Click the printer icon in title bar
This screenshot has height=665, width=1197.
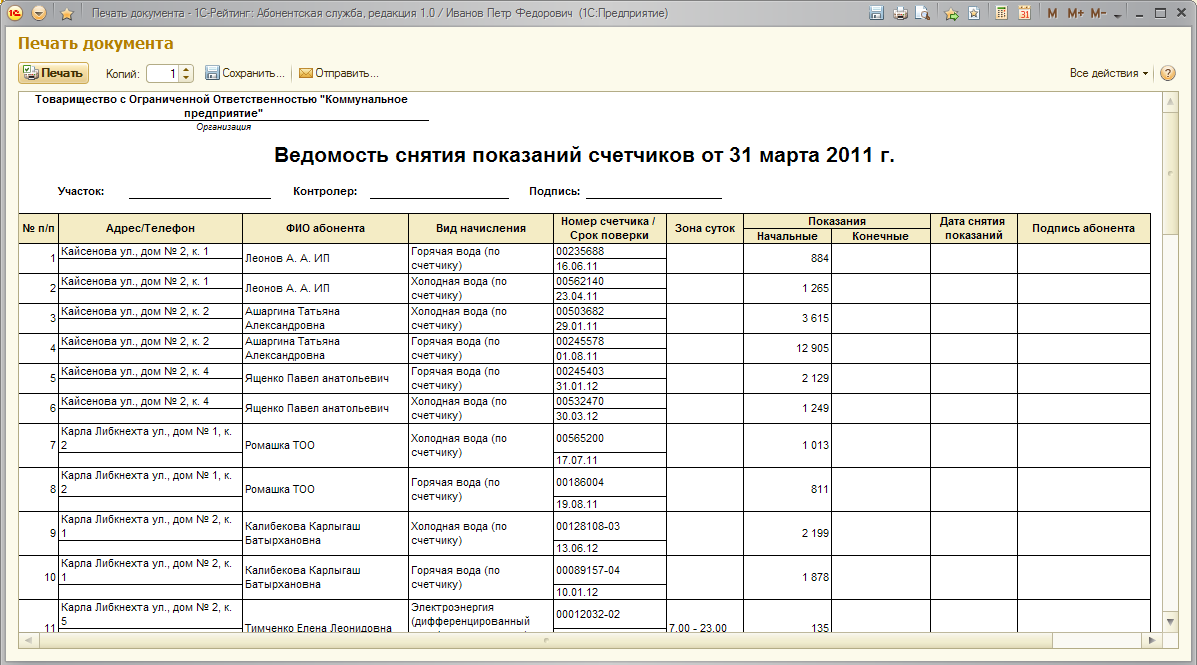900,14
